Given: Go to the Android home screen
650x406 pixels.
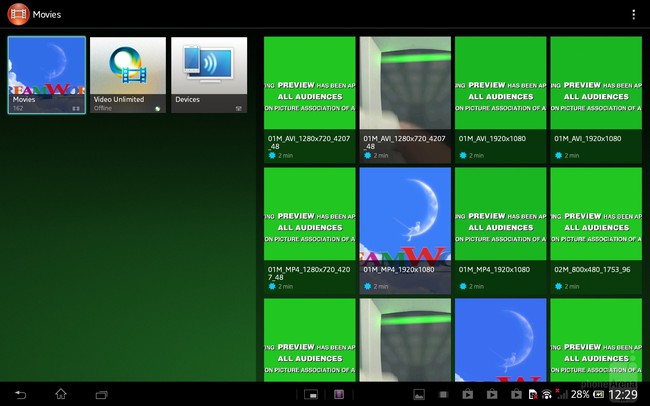Looking at the screenshot, I should 60,394.
